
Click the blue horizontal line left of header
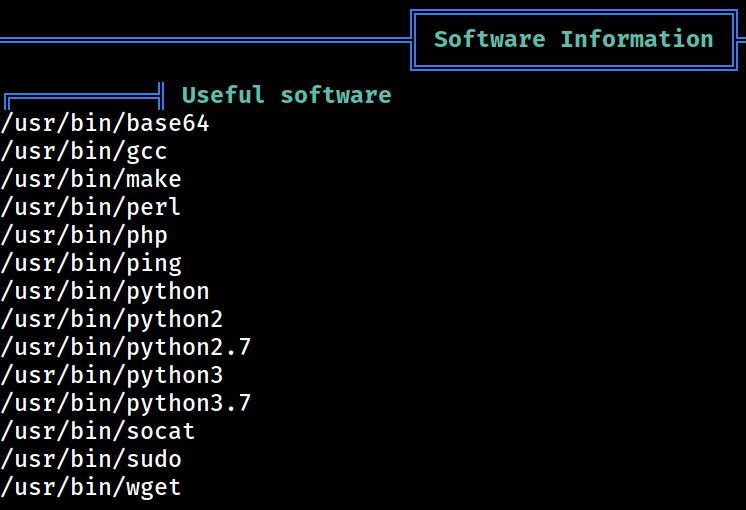coord(206,40)
